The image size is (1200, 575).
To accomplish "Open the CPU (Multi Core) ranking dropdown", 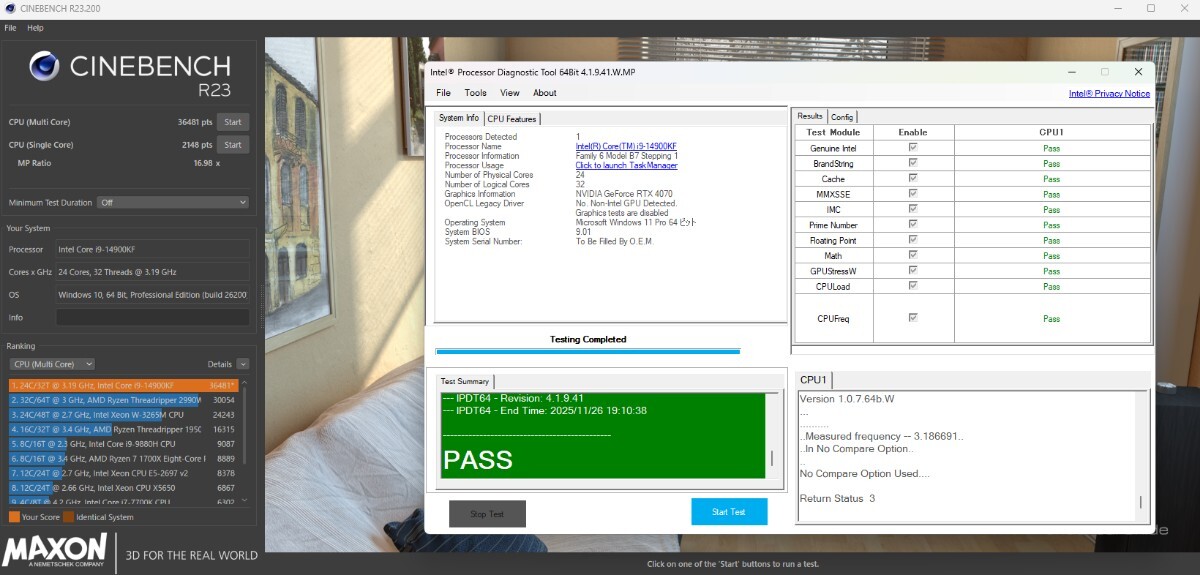I will (51, 364).
